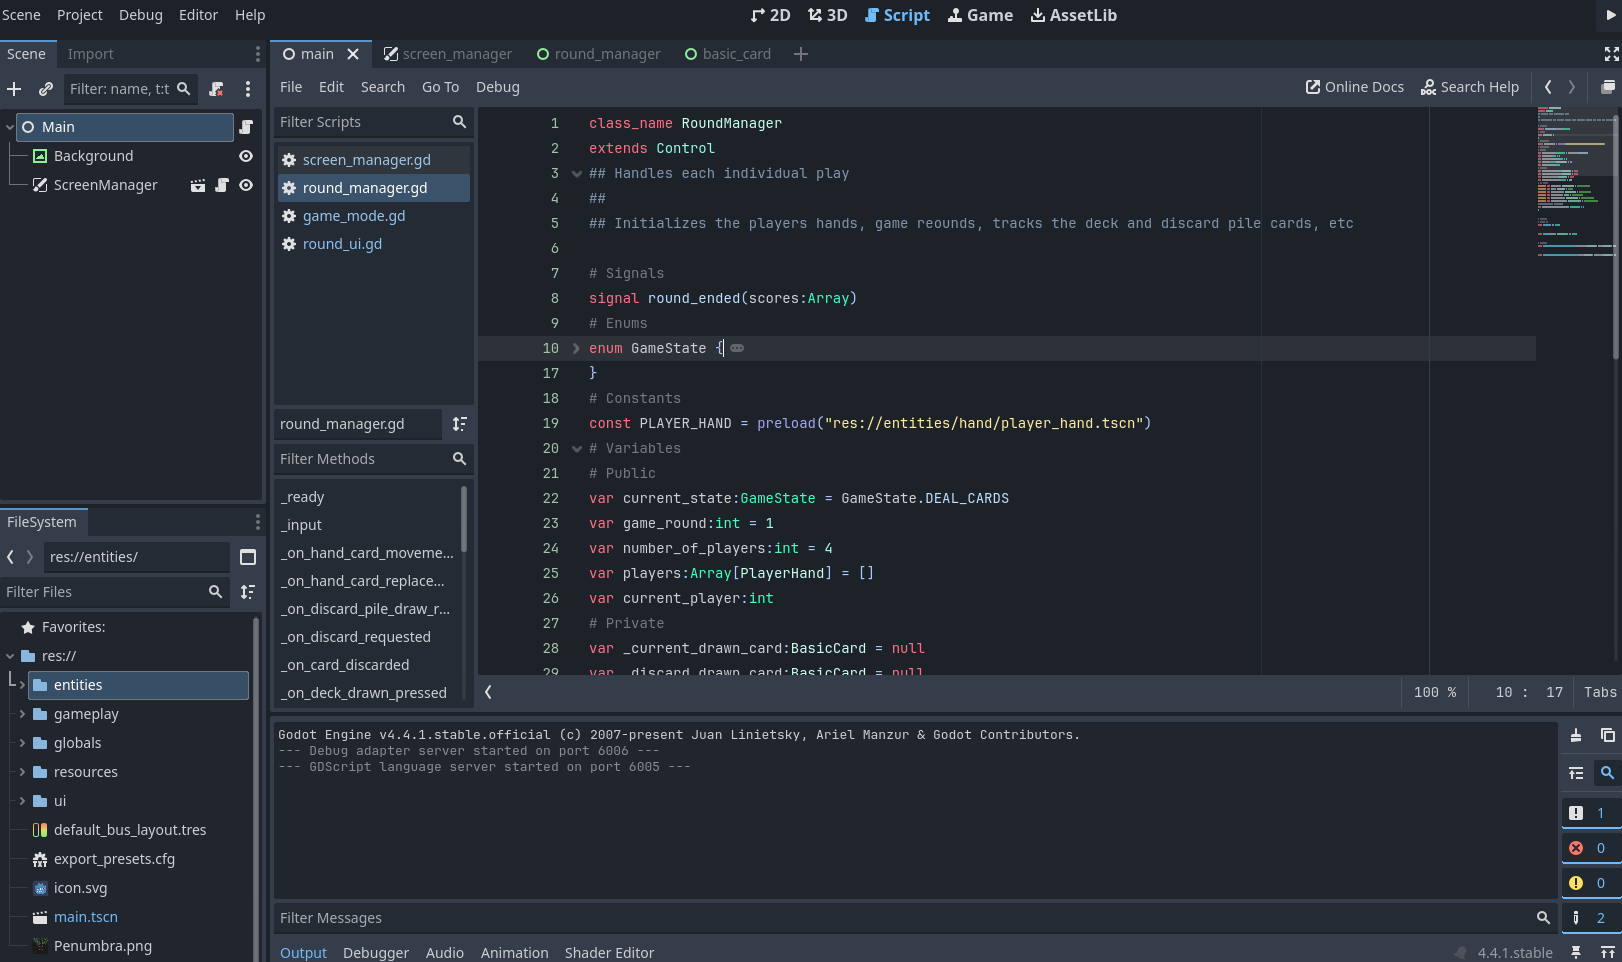Toggle split mode in FileSystem dock
The width and height of the screenshot is (1622, 962).
(x=248, y=557)
